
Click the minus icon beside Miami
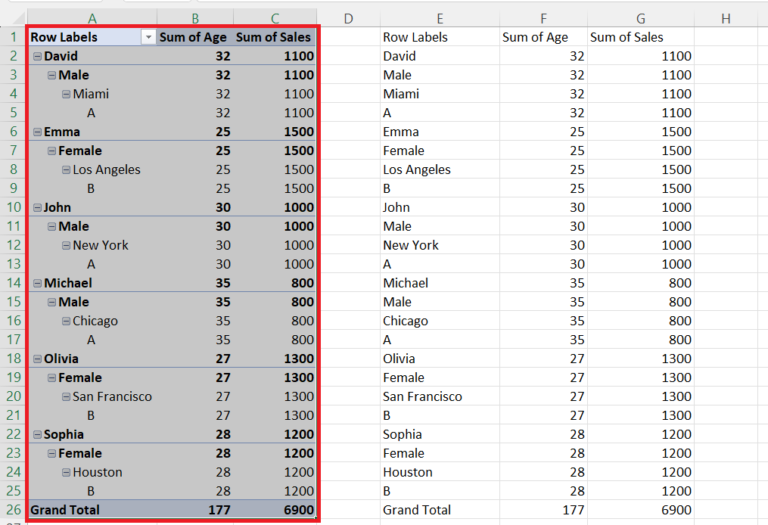[65, 94]
